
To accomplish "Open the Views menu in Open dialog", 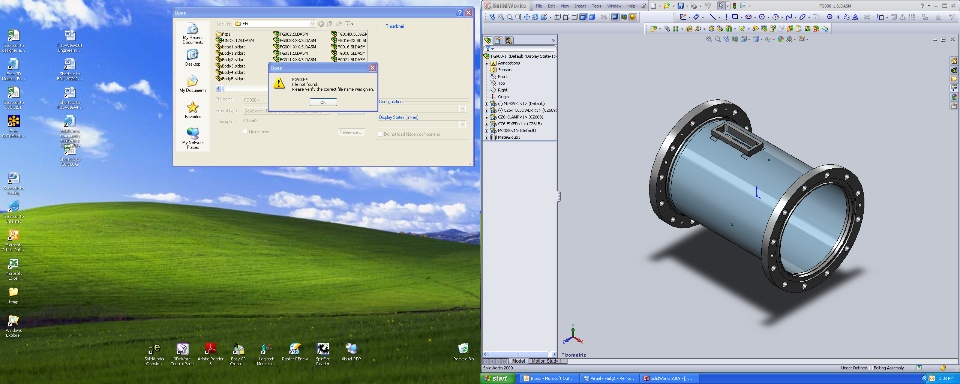I will point(349,24).
